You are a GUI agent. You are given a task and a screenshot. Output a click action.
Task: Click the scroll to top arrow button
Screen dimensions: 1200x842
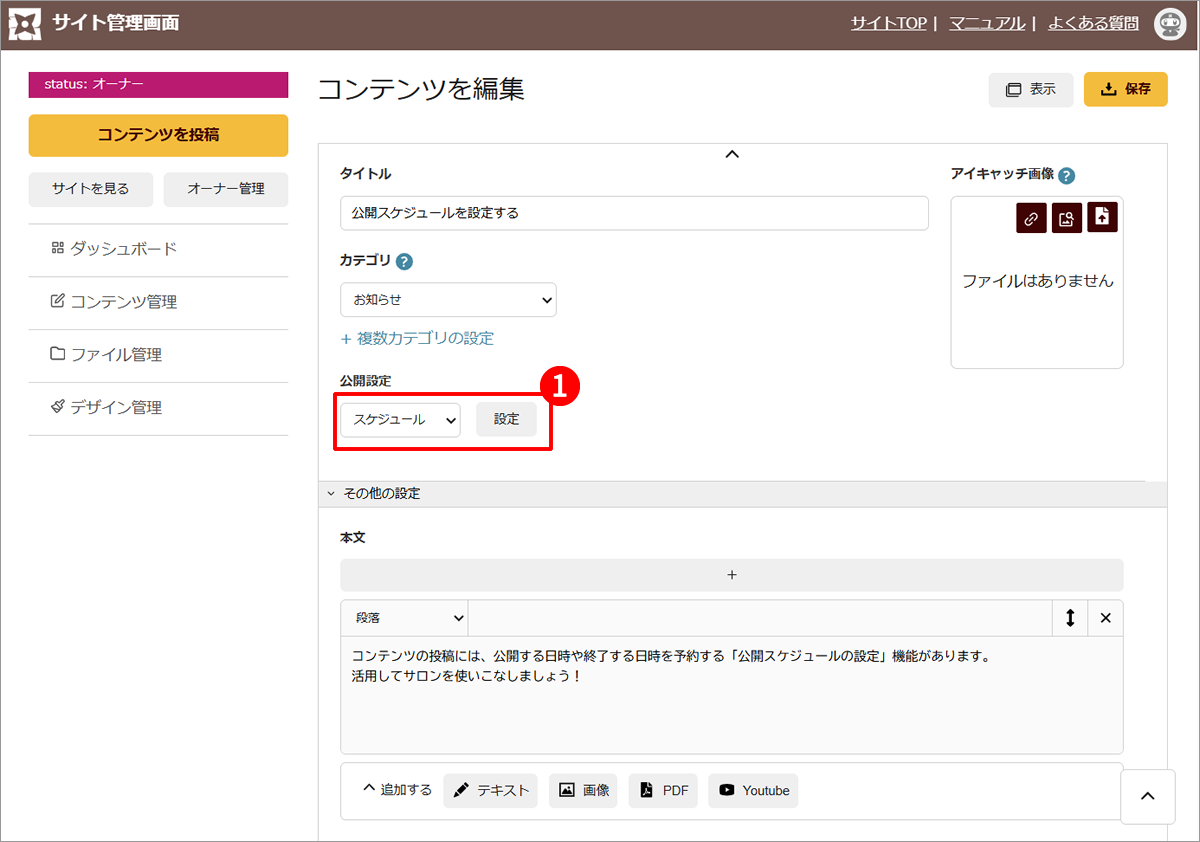click(1148, 796)
